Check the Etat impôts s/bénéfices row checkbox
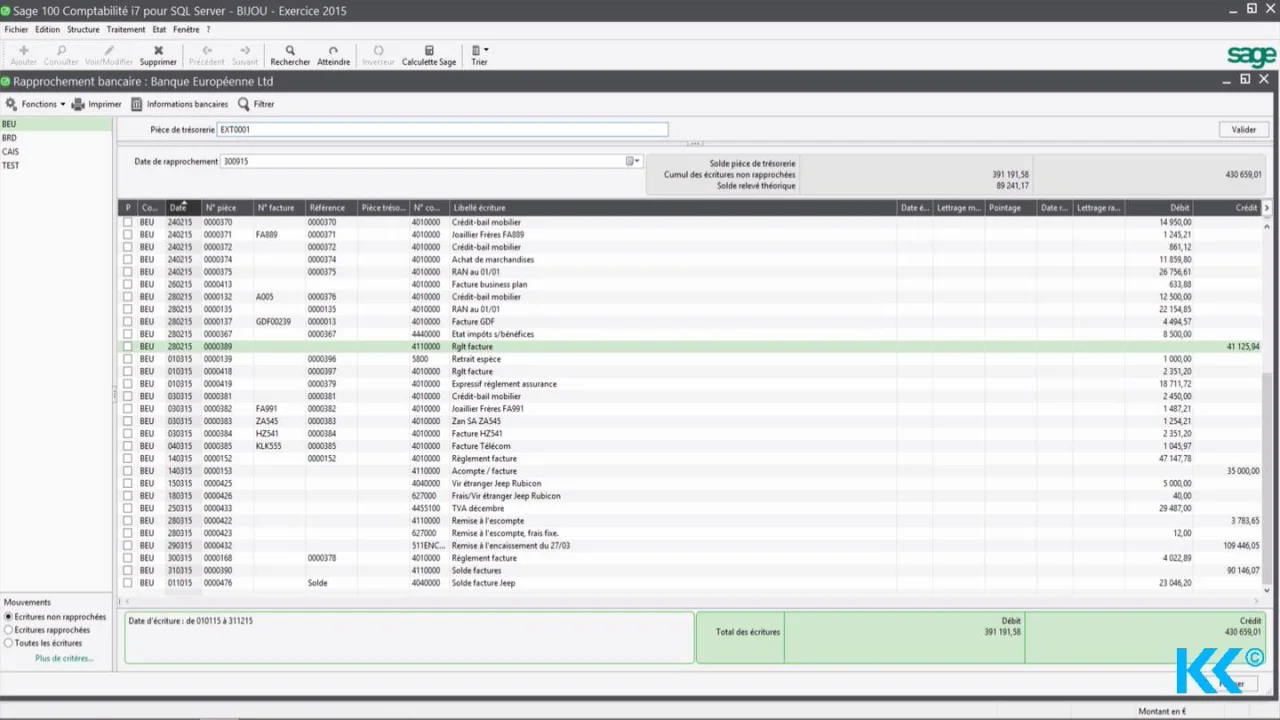This screenshot has width=1280, height=720. [x=127, y=334]
